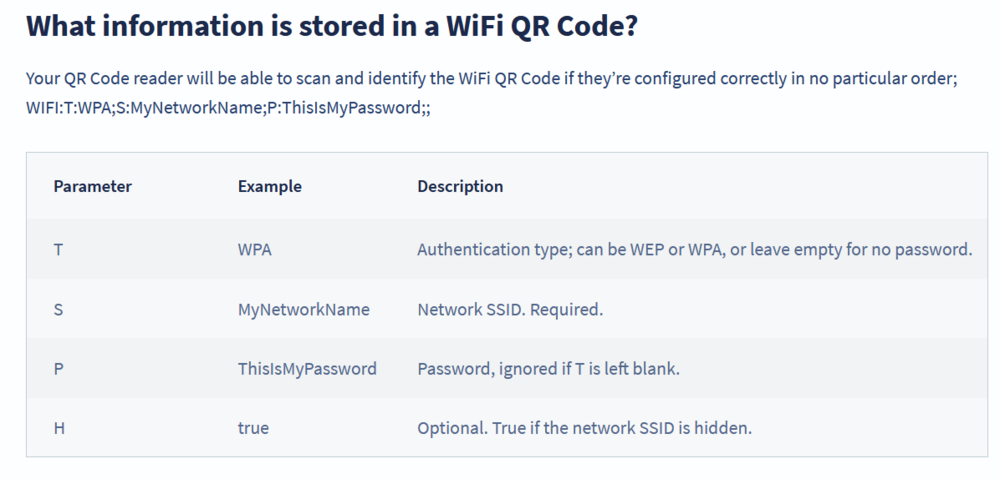1000x479 pixels.
Task: Click the "Optional. True if the network" description
Action: [x=584, y=428]
